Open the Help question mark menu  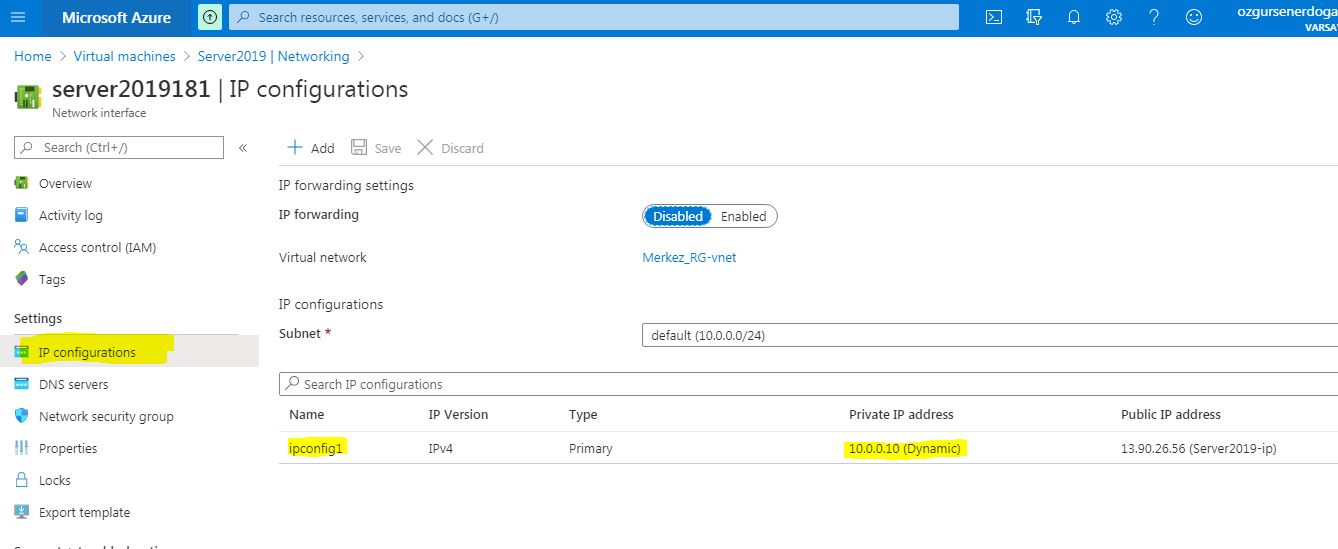click(1154, 17)
